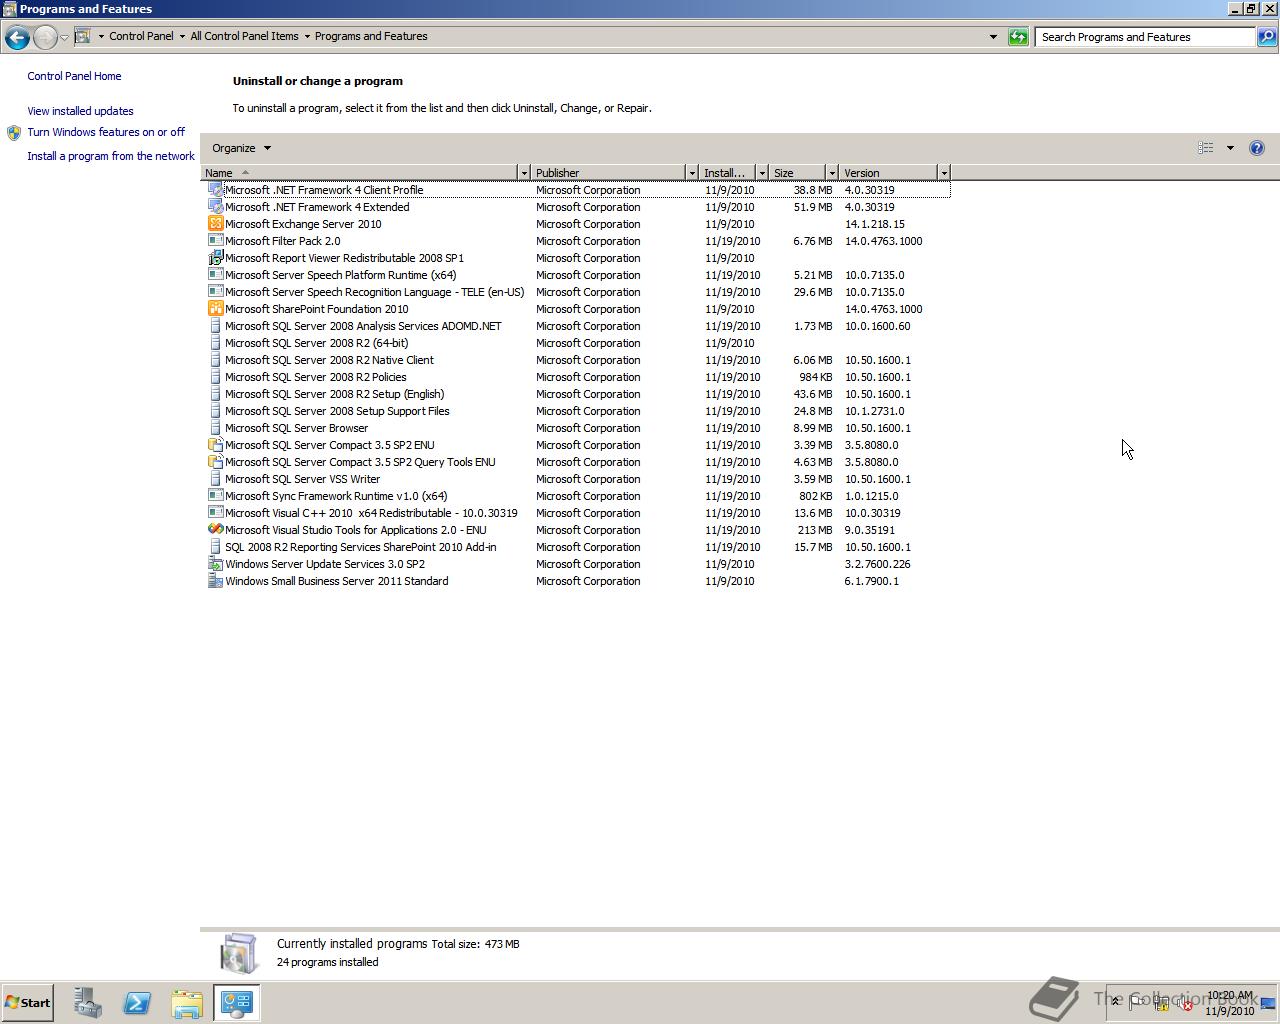Click the Back navigation arrow button
This screenshot has width=1280, height=1024.
click(x=17, y=37)
